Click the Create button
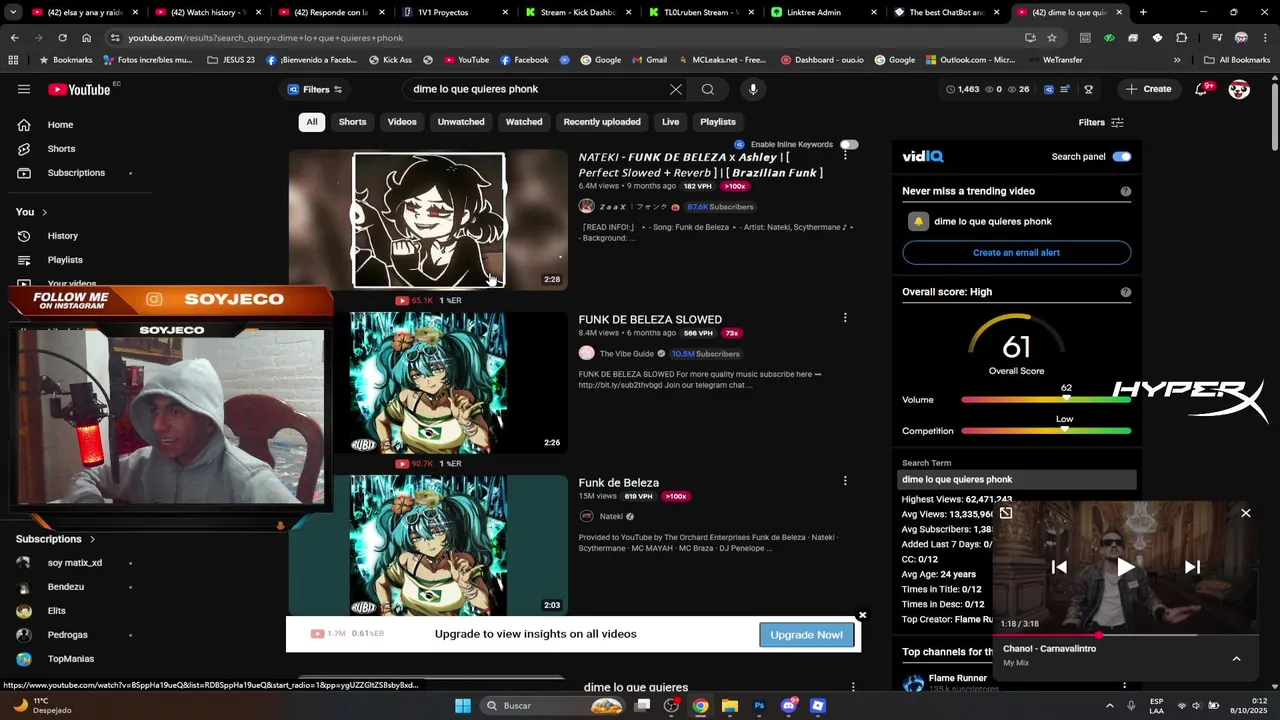Viewport: 1280px width, 720px height. (x=1147, y=89)
